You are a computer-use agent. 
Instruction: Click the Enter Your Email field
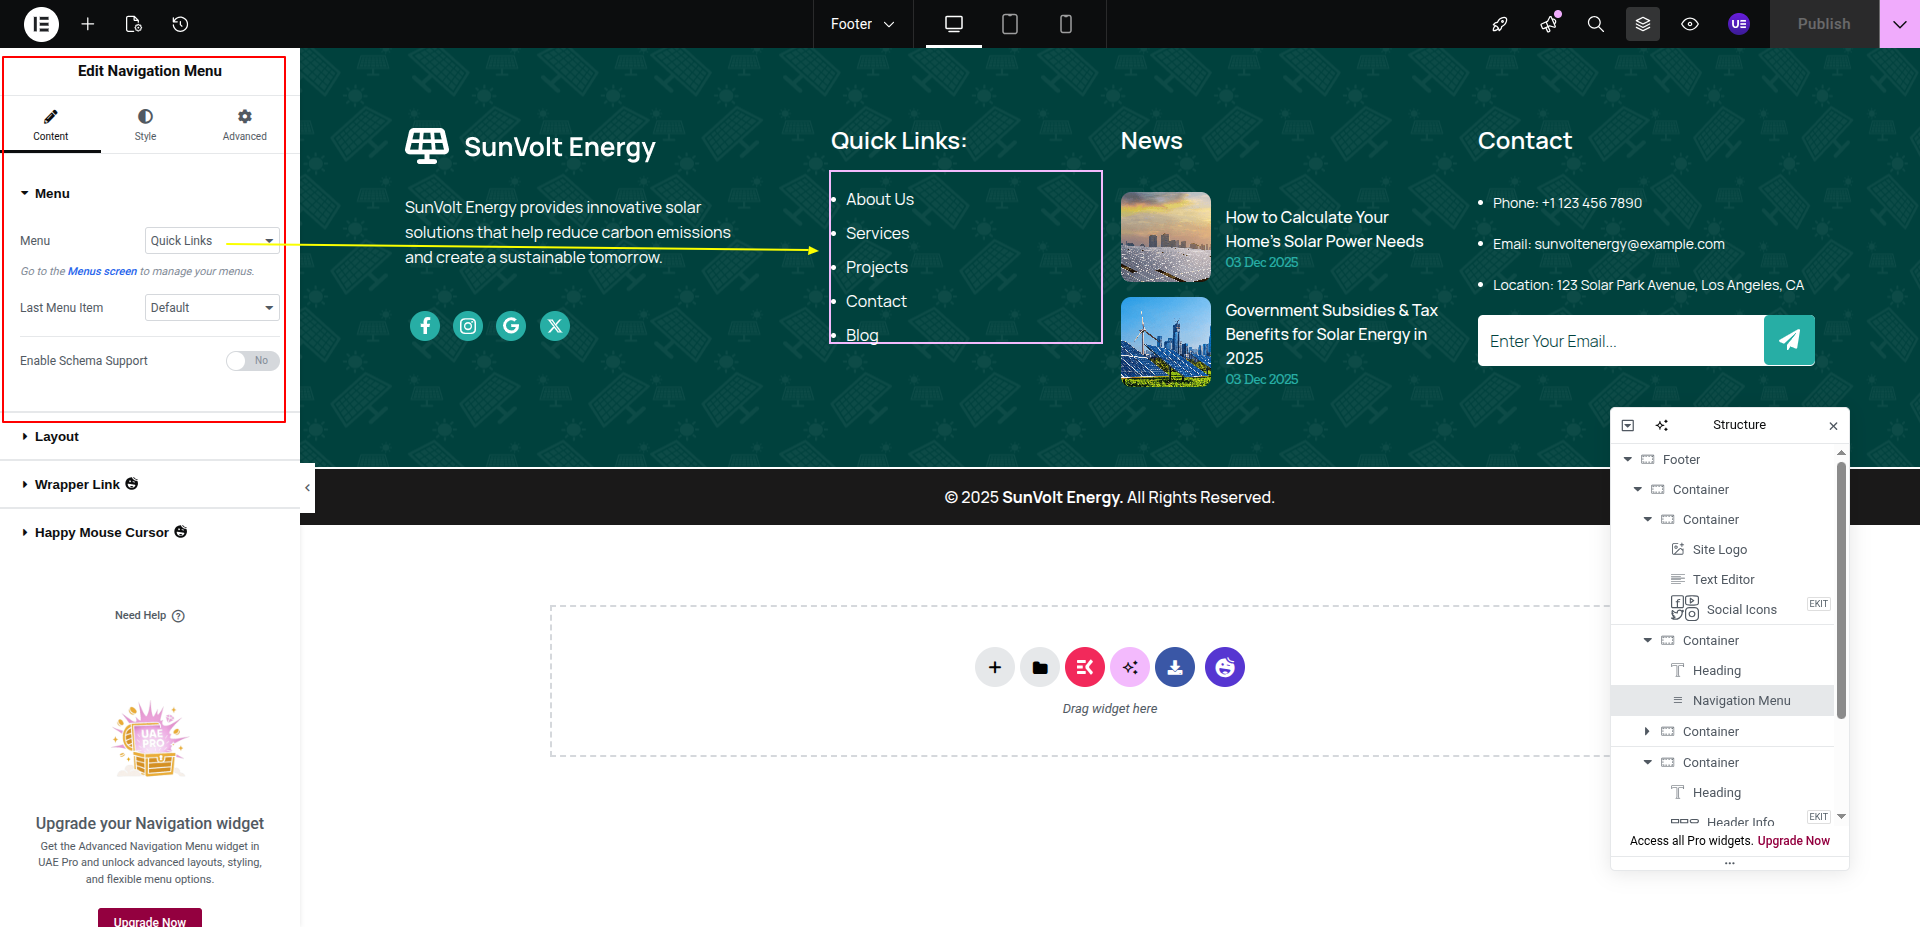1620,341
